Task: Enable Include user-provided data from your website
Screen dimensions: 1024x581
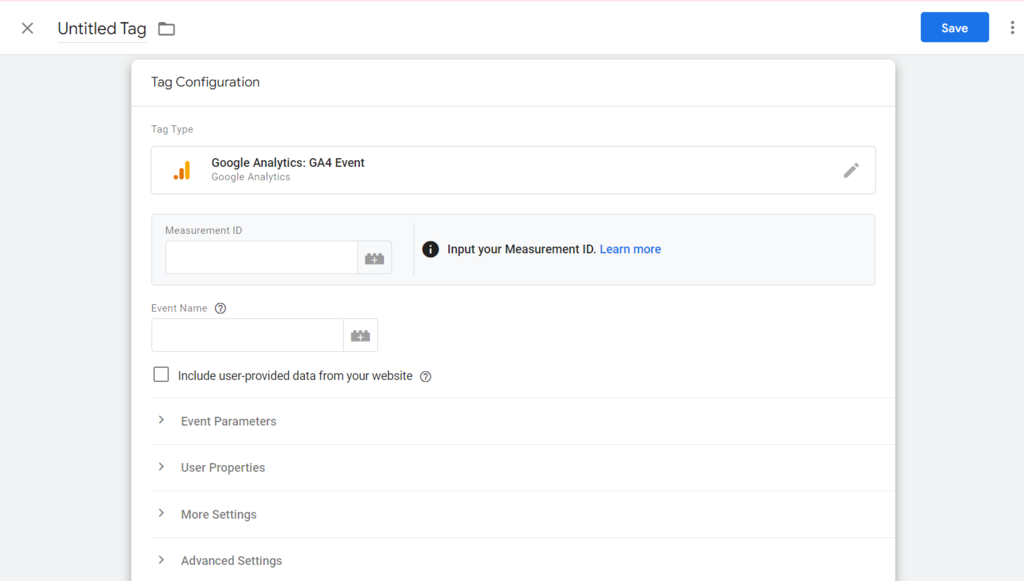Action: click(161, 374)
